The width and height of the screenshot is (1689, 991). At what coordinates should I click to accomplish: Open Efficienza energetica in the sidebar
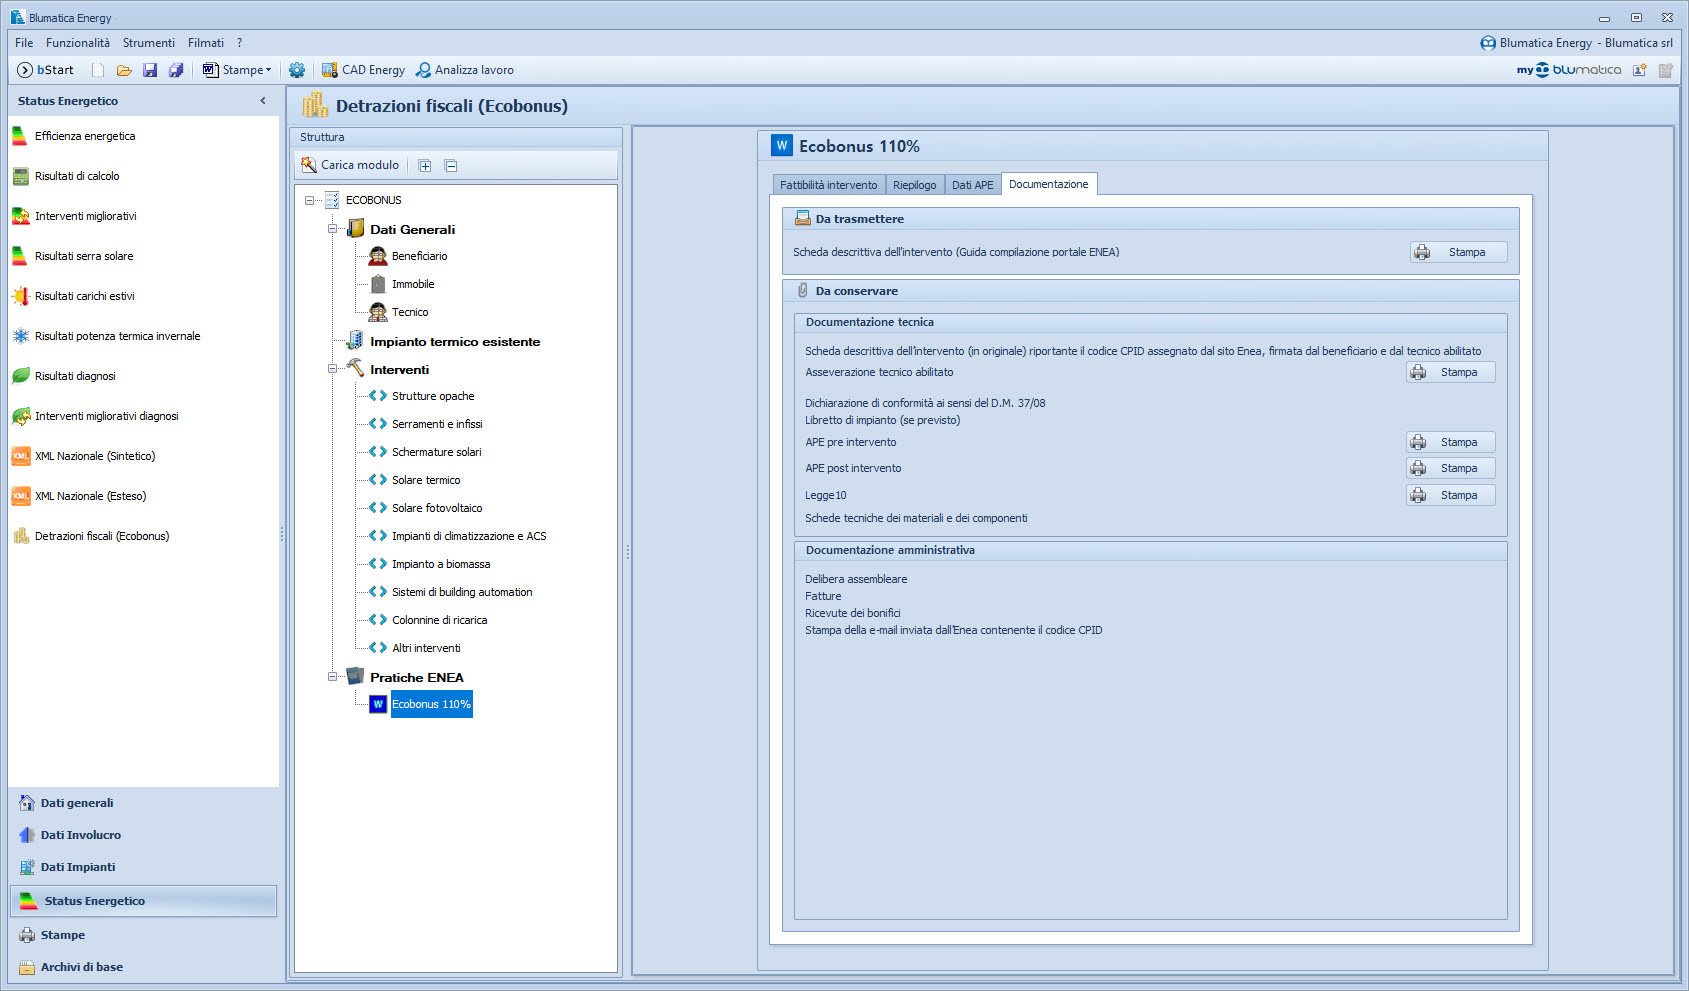pyautogui.click(x=85, y=136)
